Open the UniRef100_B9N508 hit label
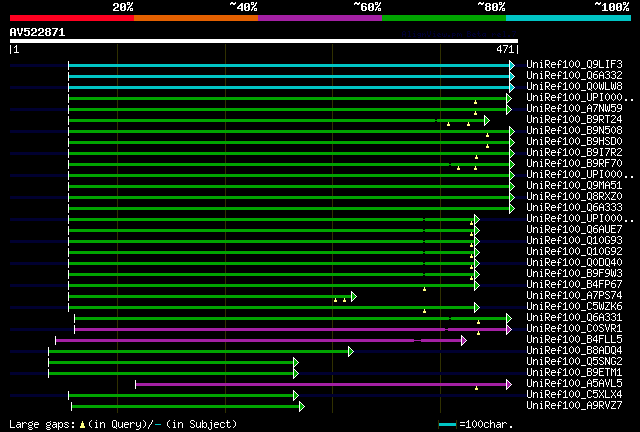640x432 pixels. click(x=574, y=131)
